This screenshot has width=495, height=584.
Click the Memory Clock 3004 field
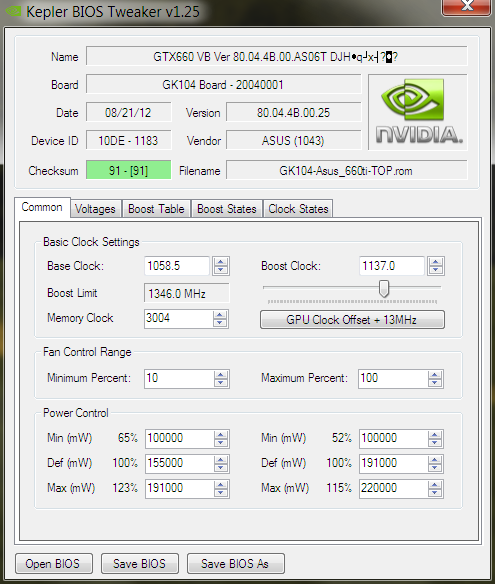[178, 319]
